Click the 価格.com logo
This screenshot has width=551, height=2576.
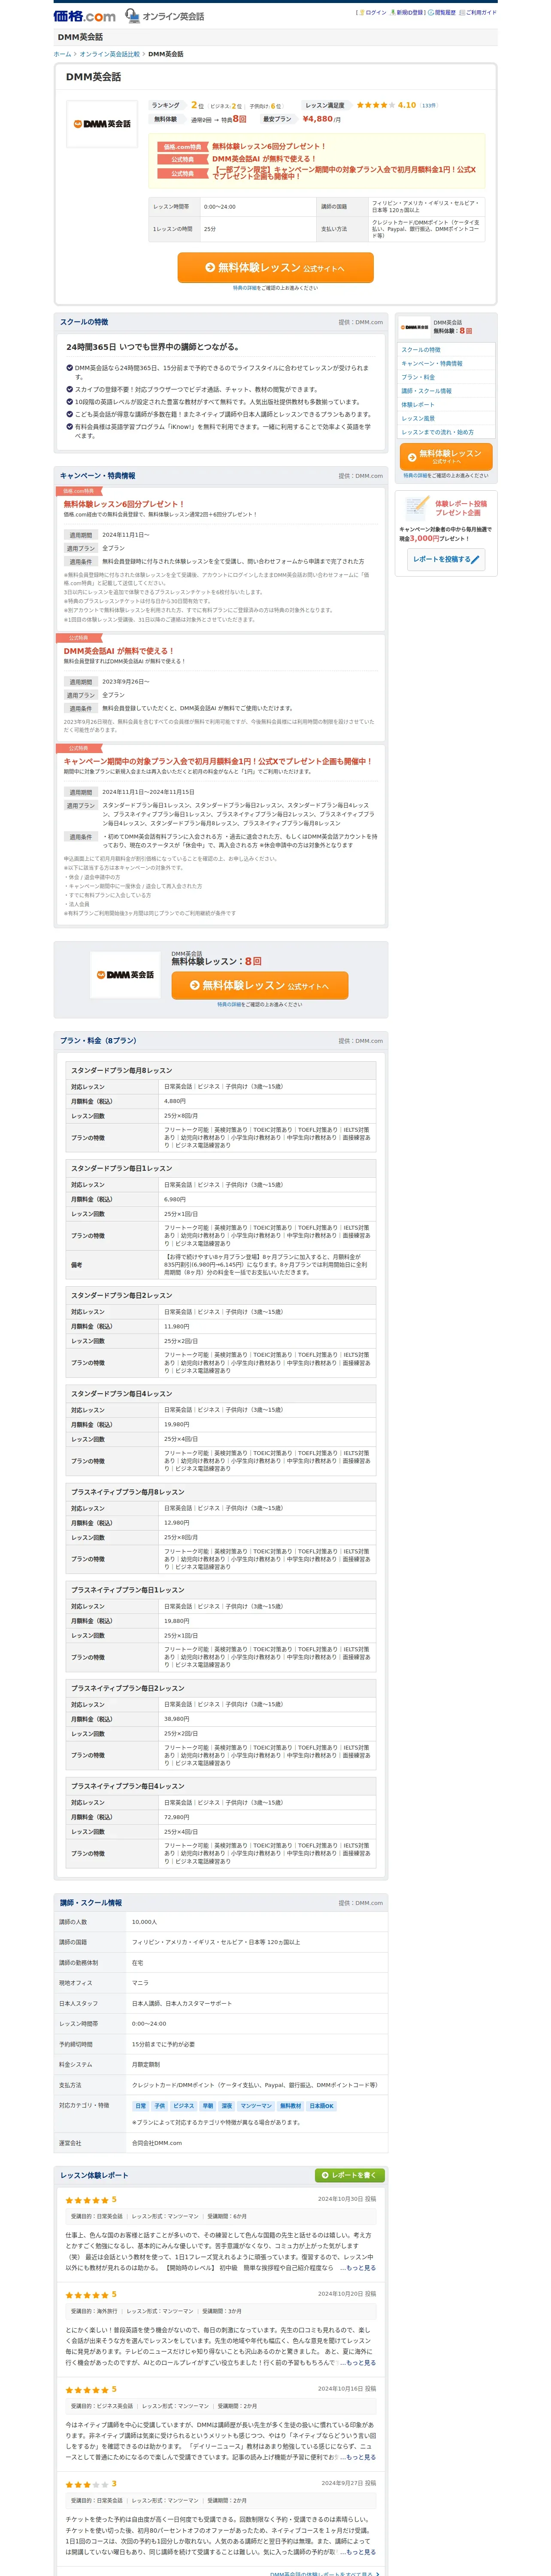point(84,16)
